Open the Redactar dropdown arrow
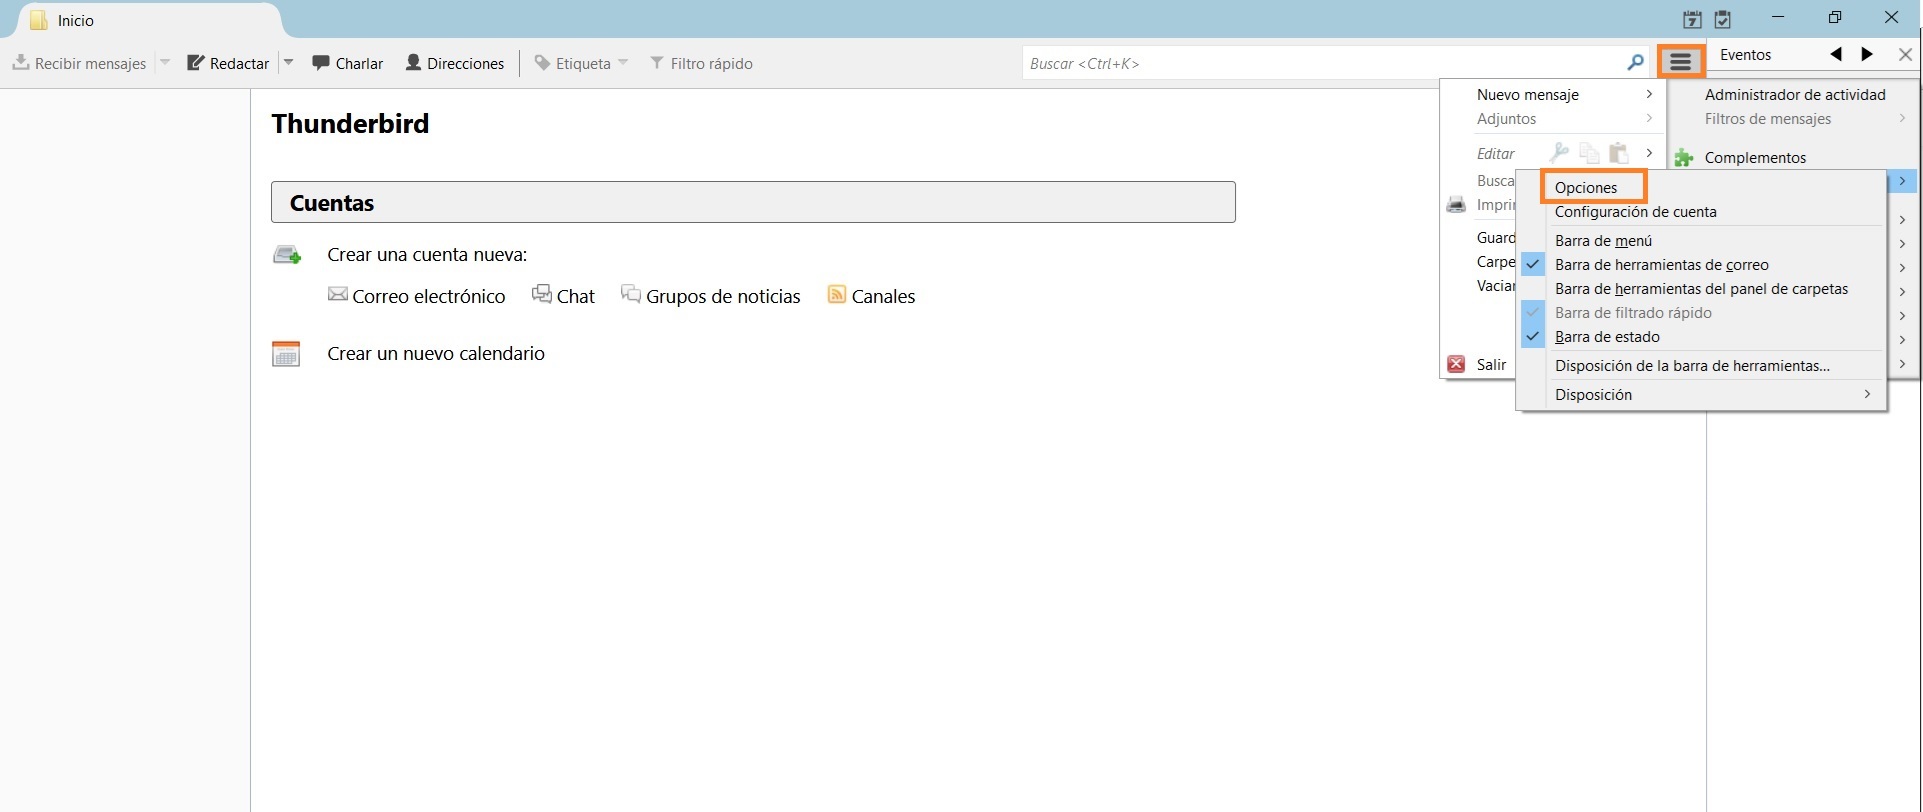The height and width of the screenshot is (812, 1923). coord(289,63)
